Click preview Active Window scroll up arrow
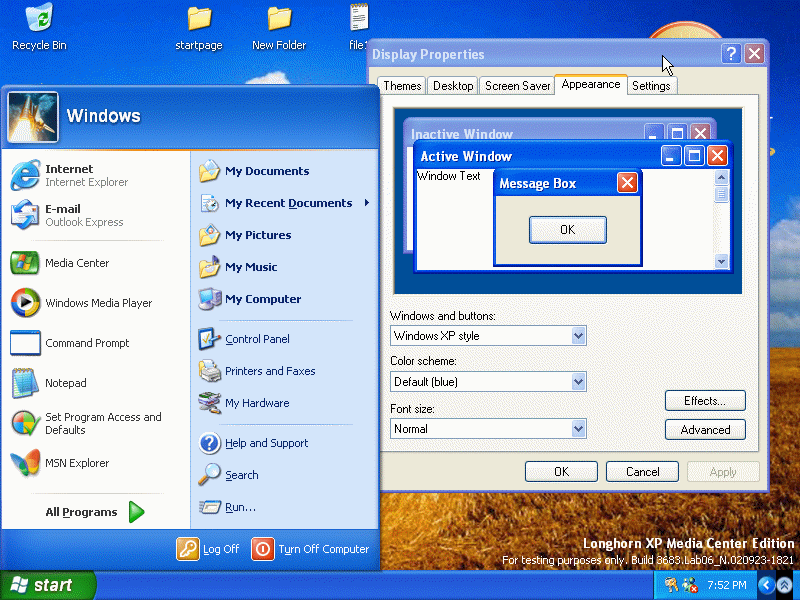 [721, 178]
